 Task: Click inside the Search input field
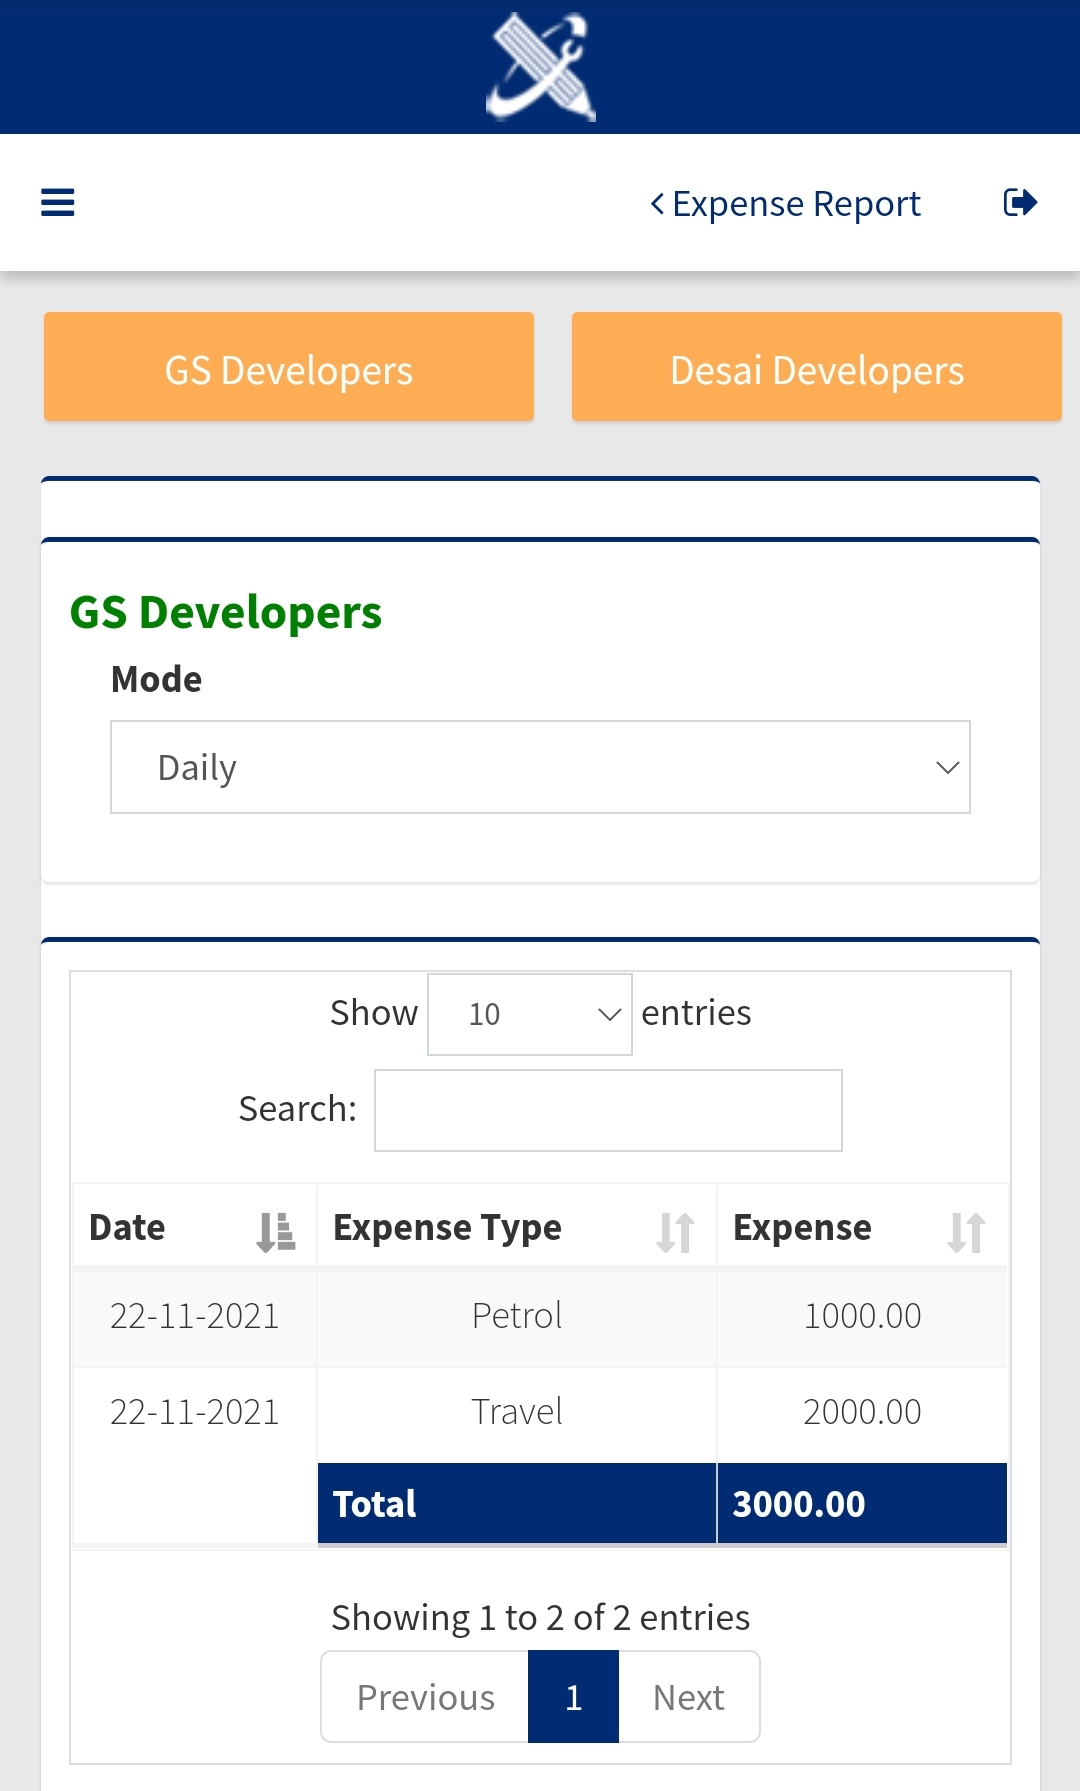tap(608, 1110)
